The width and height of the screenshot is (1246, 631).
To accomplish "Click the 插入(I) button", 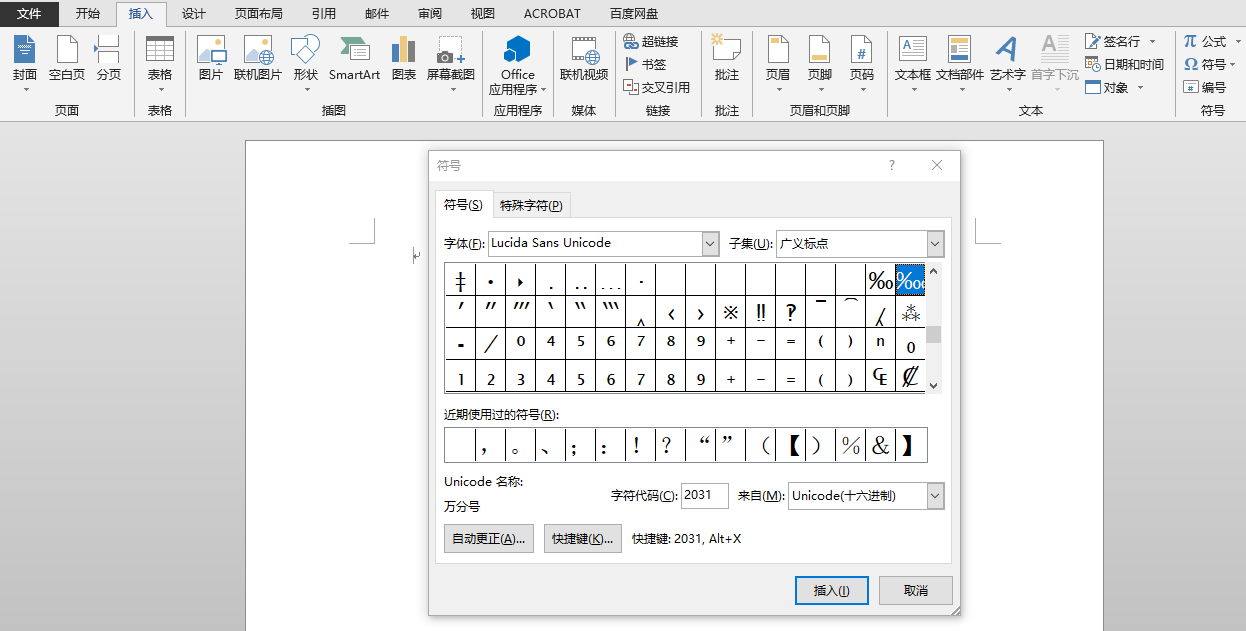I will coord(832,590).
